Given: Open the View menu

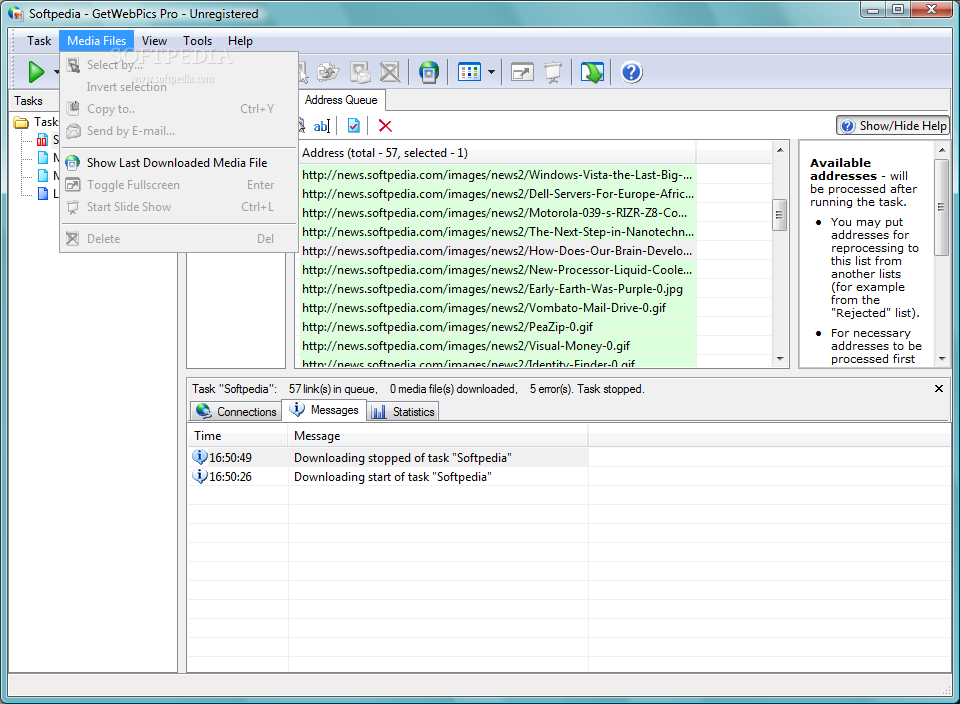Looking at the screenshot, I should click(154, 41).
